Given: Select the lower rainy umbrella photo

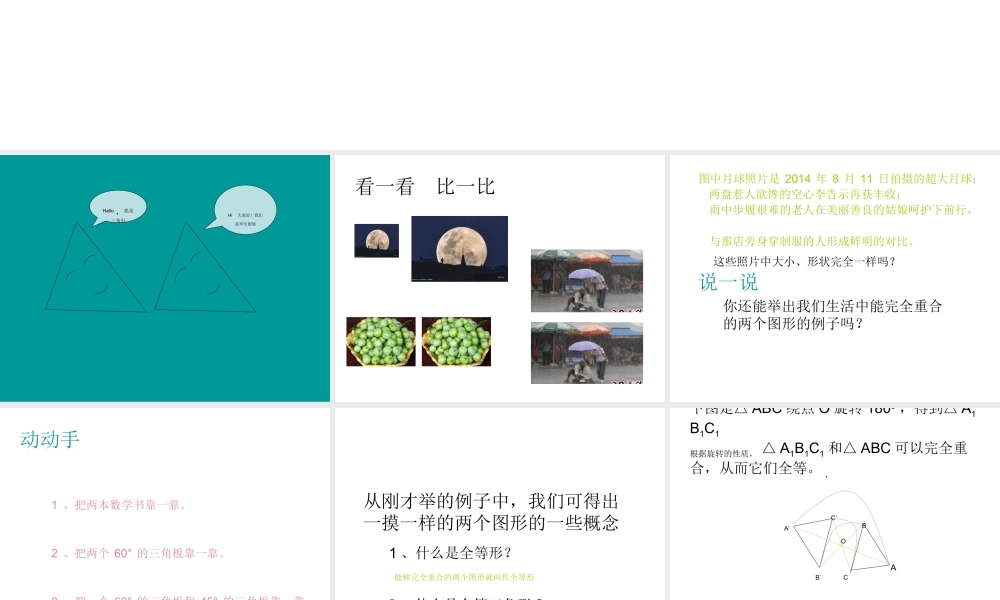Looking at the screenshot, I should (587, 353).
